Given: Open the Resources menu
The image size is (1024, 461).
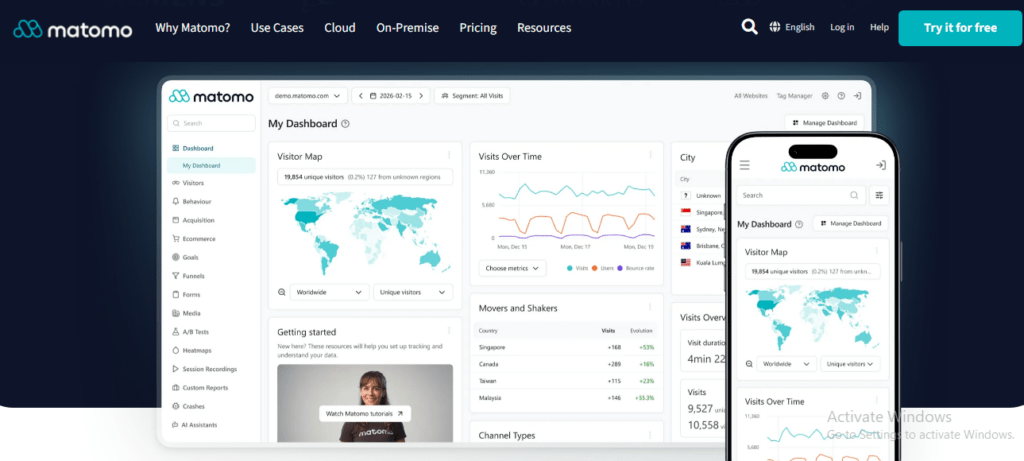Looking at the screenshot, I should [544, 28].
